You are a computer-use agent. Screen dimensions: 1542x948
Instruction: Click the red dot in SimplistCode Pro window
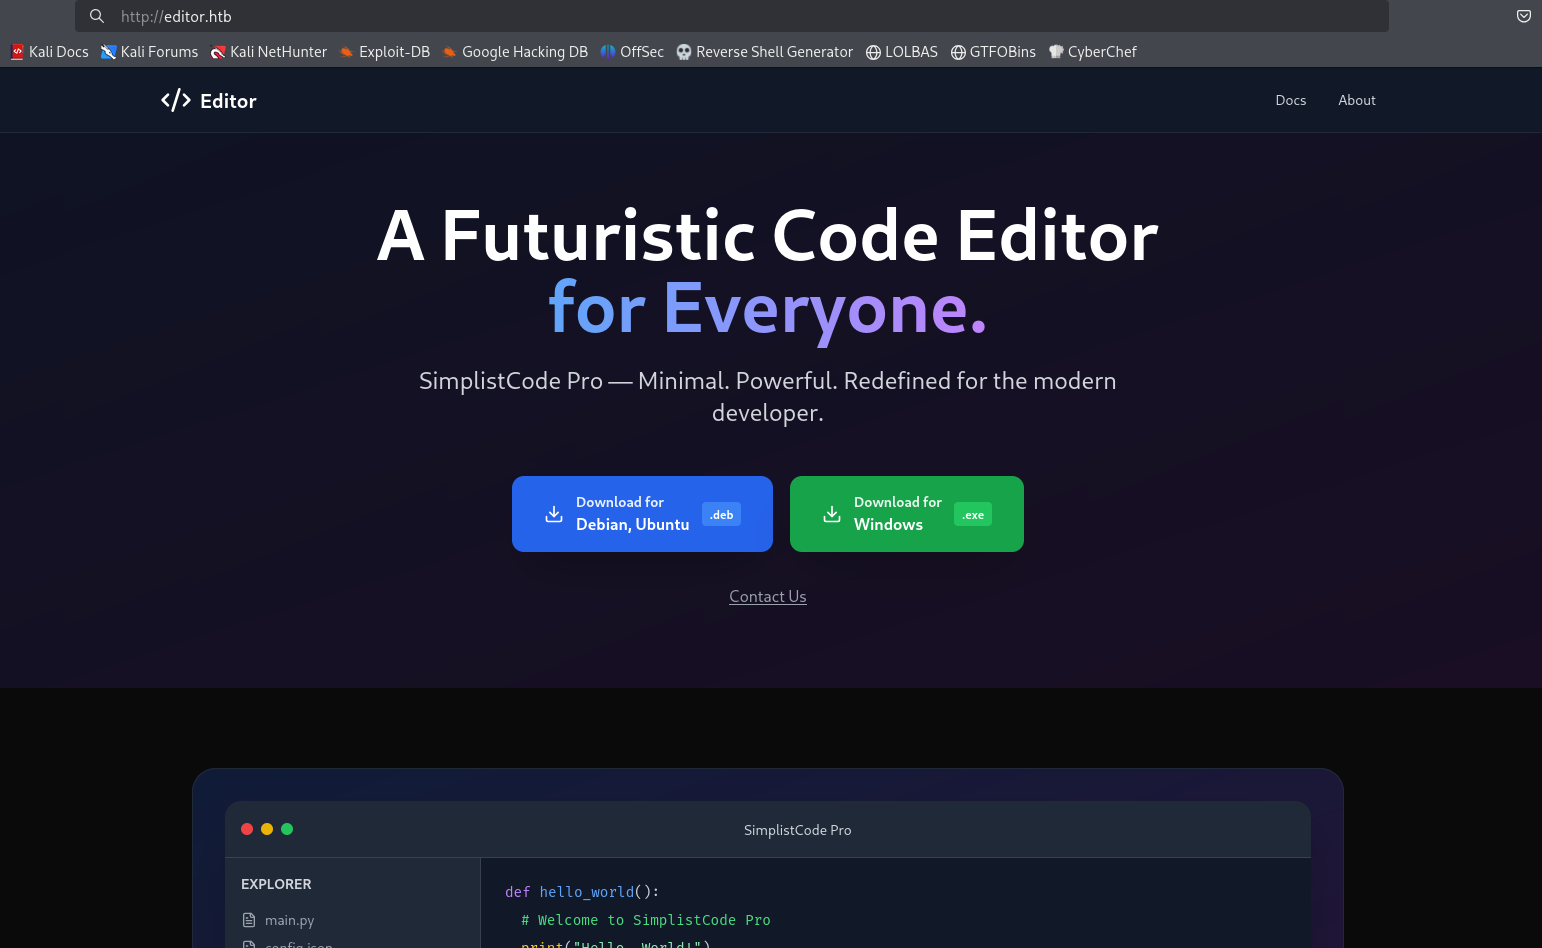click(x=247, y=829)
